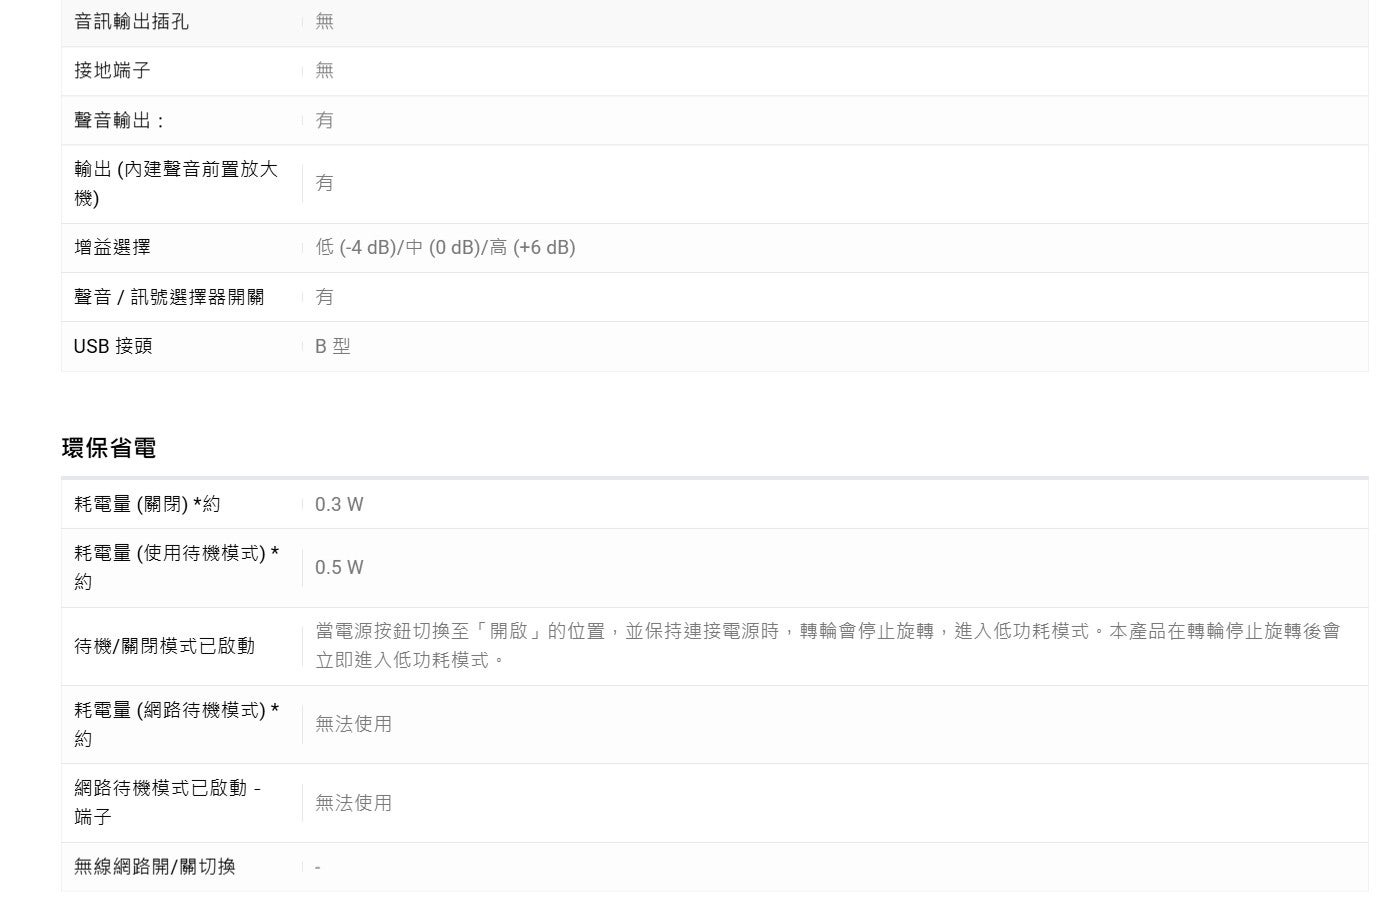The height and width of the screenshot is (897, 1400).
Task: Select the value 低 (-4 dB)/中 (0 dB)/高 (+6 dB)
Action: 445,247
